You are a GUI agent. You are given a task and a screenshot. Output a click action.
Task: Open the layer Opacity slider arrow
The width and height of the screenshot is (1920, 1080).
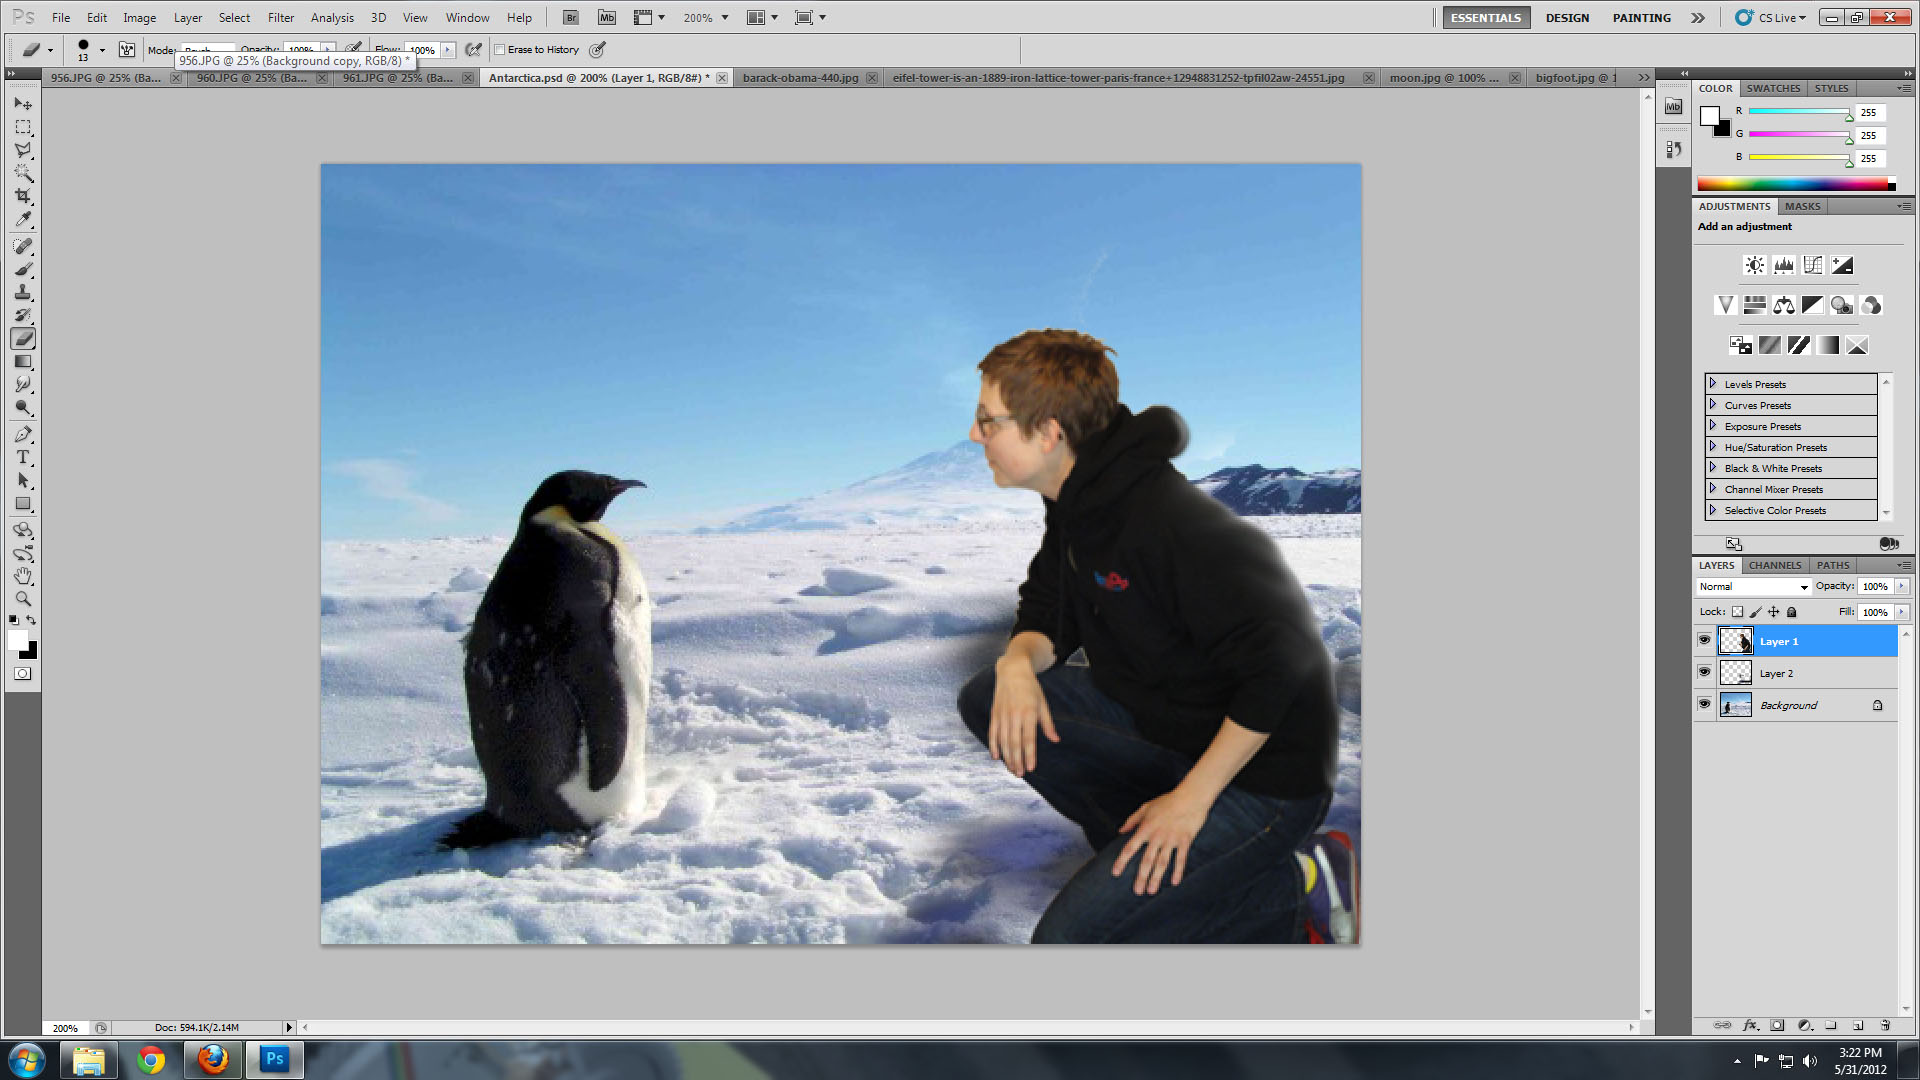point(1902,587)
